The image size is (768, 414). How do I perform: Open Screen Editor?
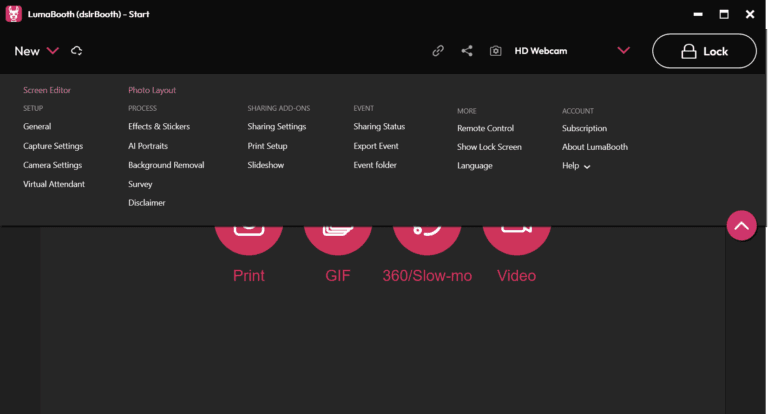point(47,90)
